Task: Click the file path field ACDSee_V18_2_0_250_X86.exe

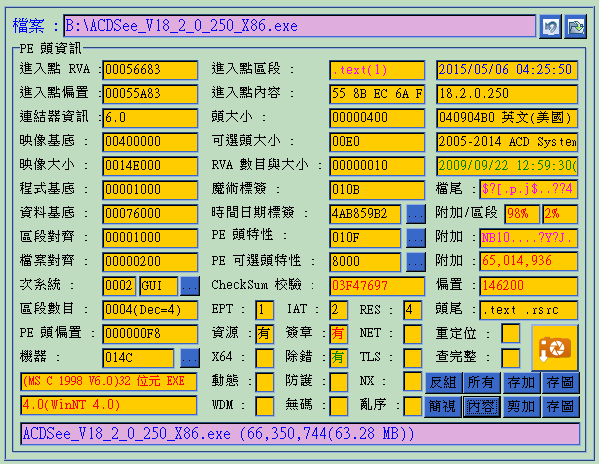Action: coord(300,26)
